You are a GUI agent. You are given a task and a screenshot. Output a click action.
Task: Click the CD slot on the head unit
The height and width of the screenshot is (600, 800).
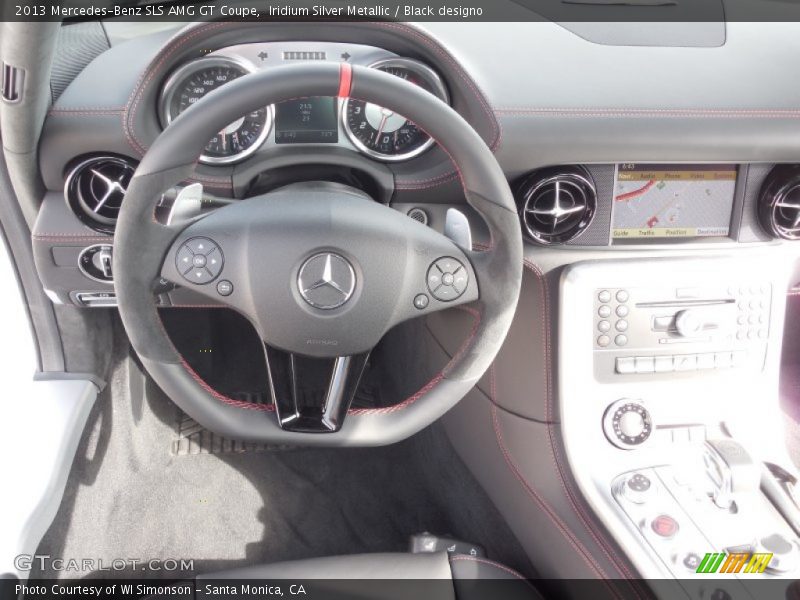(685, 303)
